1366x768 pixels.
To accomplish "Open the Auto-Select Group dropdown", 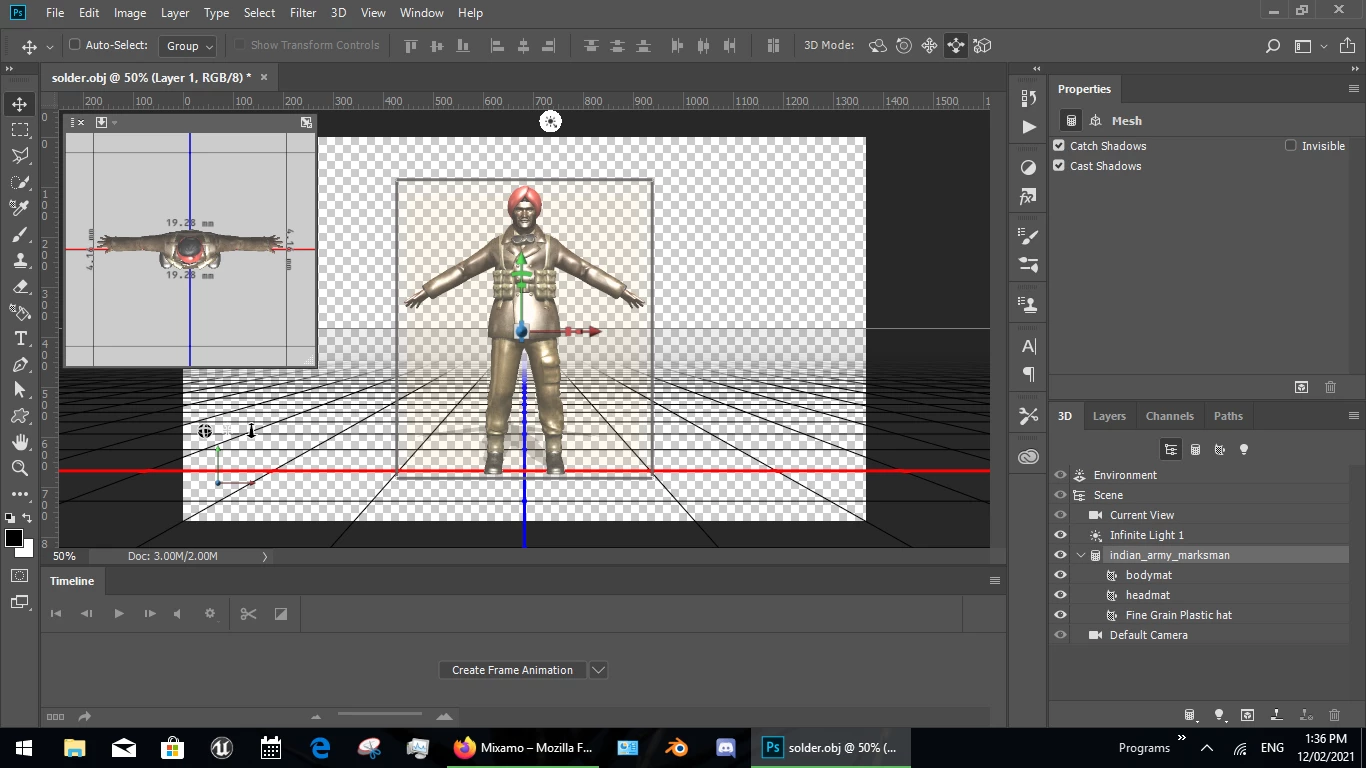I will click(189, 46).
